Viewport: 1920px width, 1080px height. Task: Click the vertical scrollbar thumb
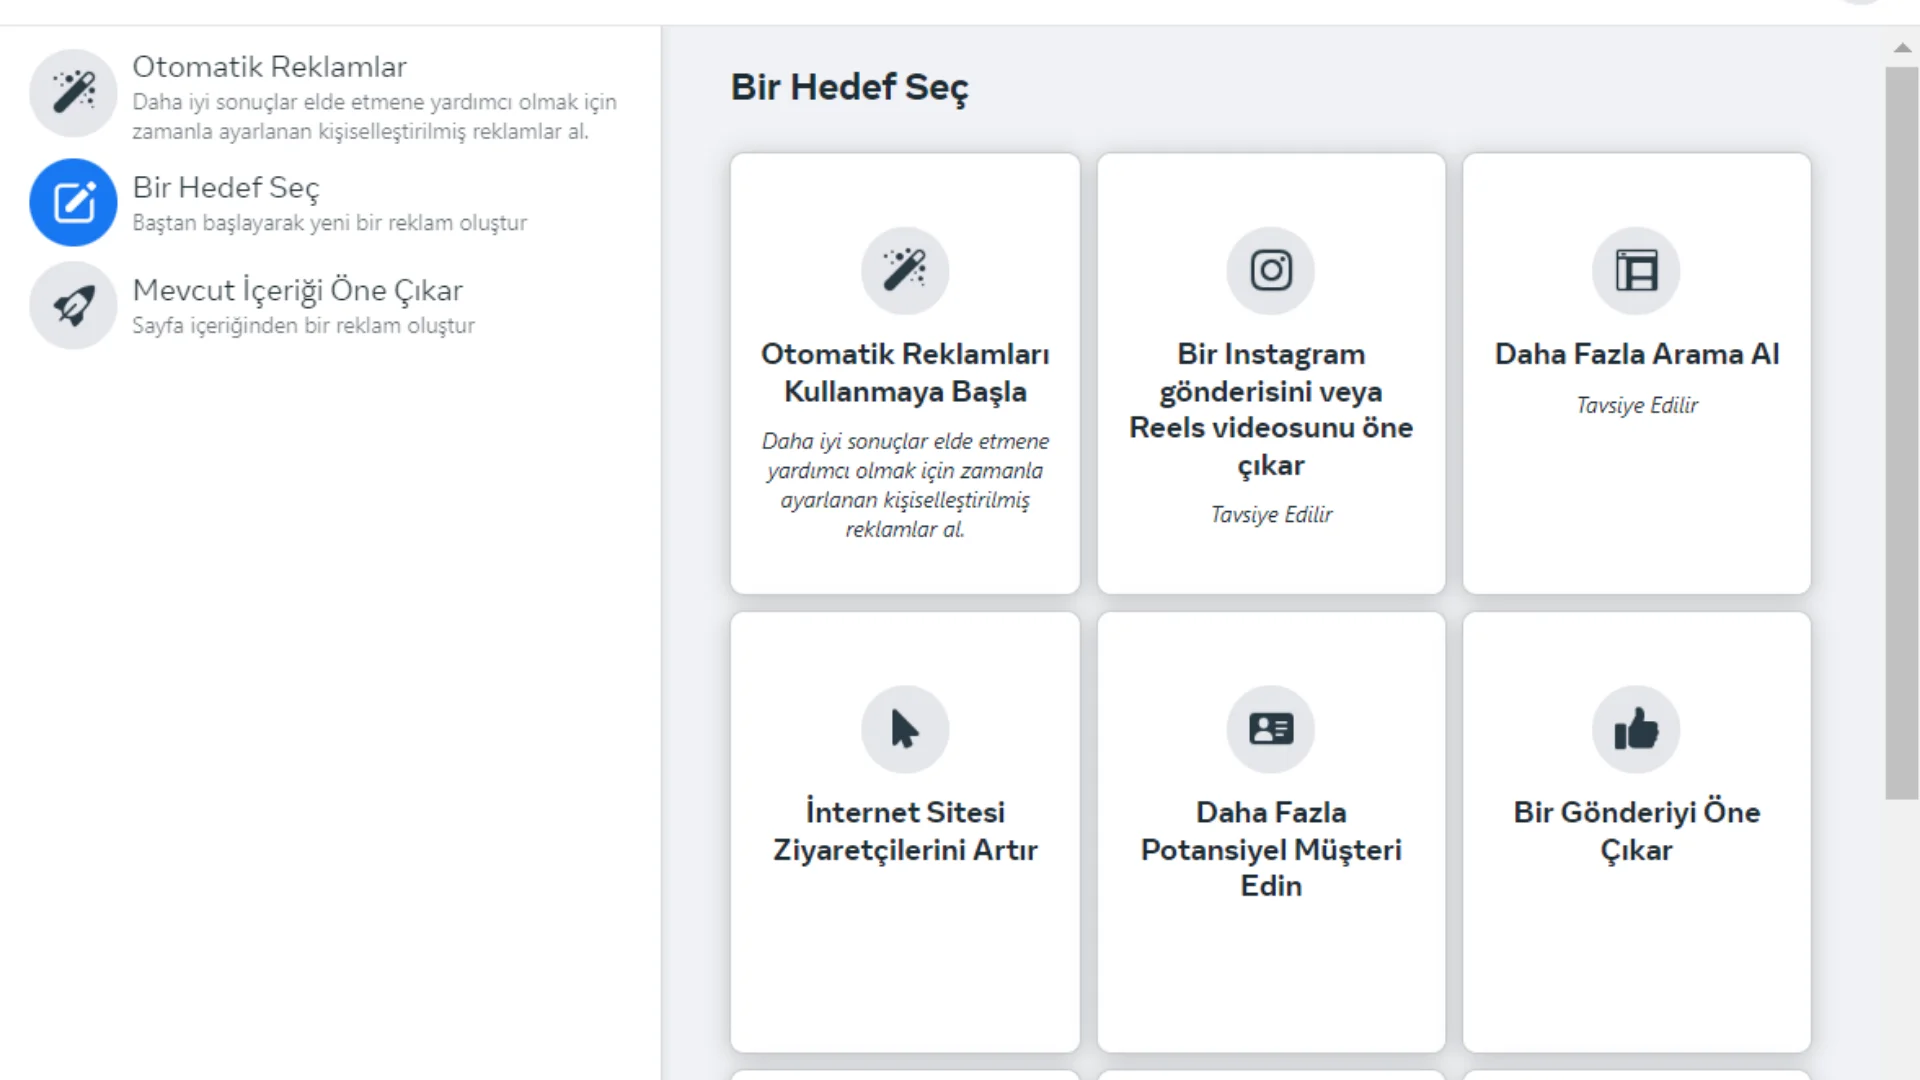pyautogui.click(x=1902, y=432)
